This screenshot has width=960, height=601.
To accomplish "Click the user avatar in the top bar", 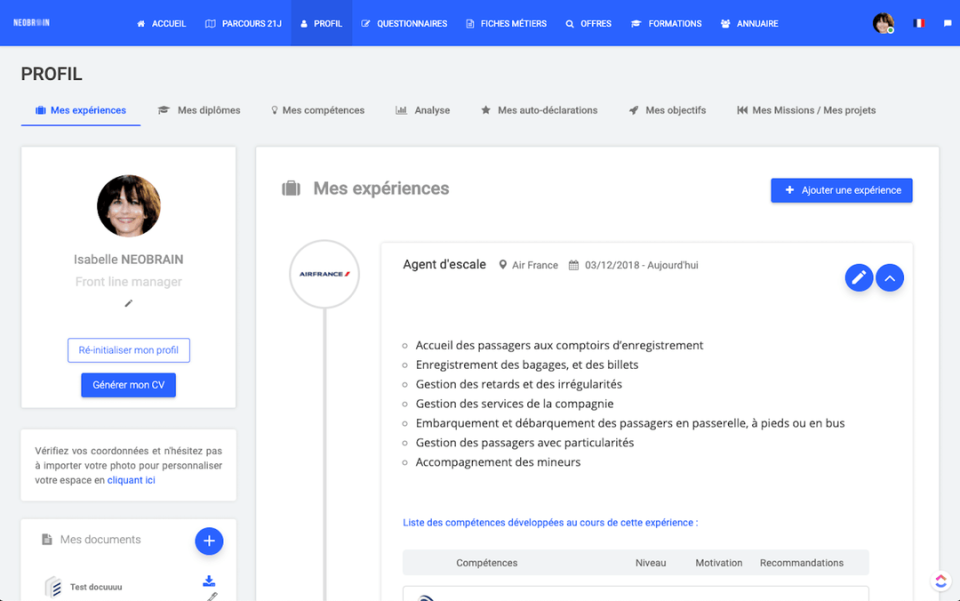I will click(883, 23).
